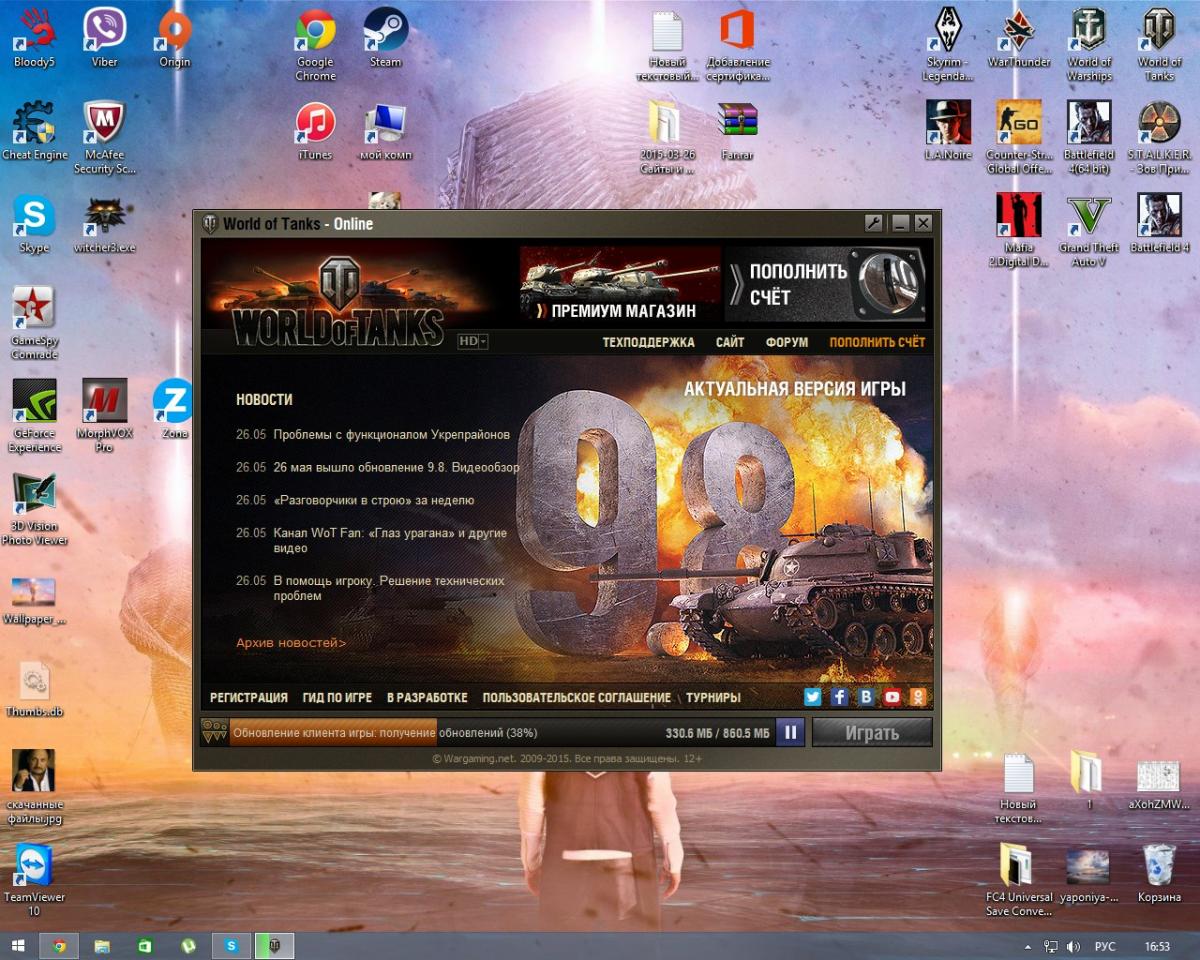Open the Facebook social icon

[x=839, y=697]
